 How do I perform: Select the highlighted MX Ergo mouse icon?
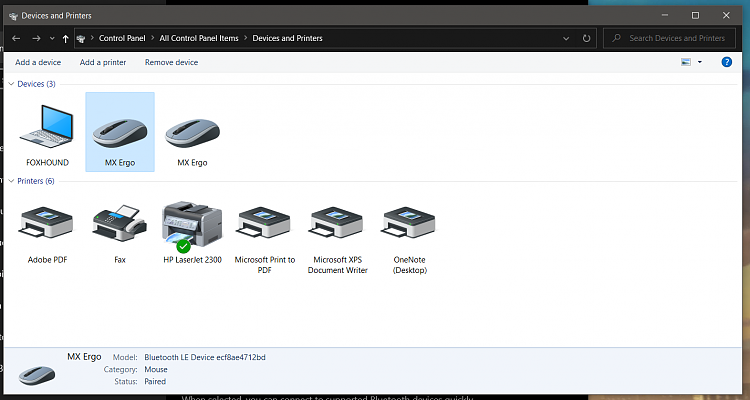click(120, 133)
